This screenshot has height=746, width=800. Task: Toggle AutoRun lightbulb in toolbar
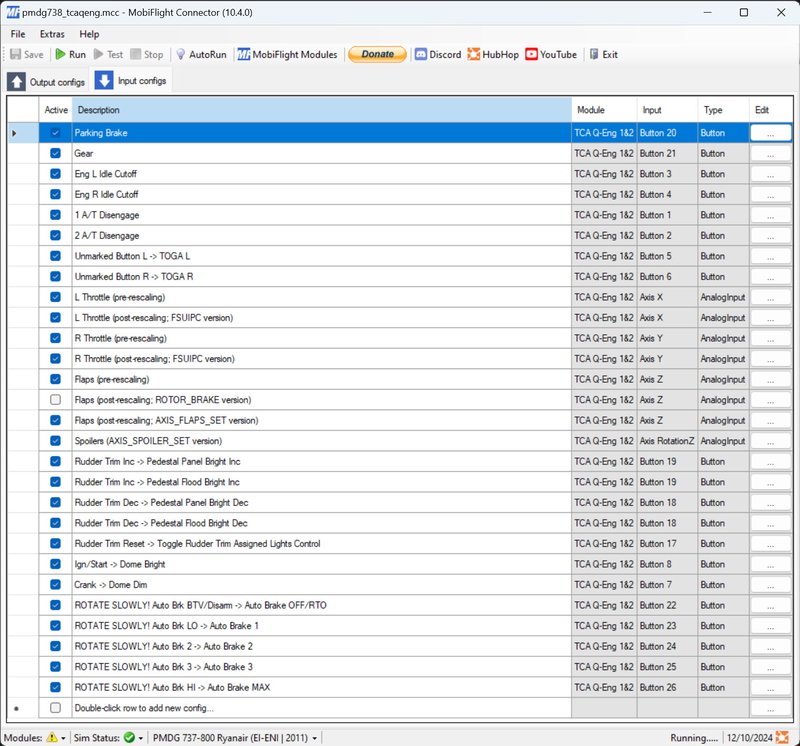click(200, 55)
